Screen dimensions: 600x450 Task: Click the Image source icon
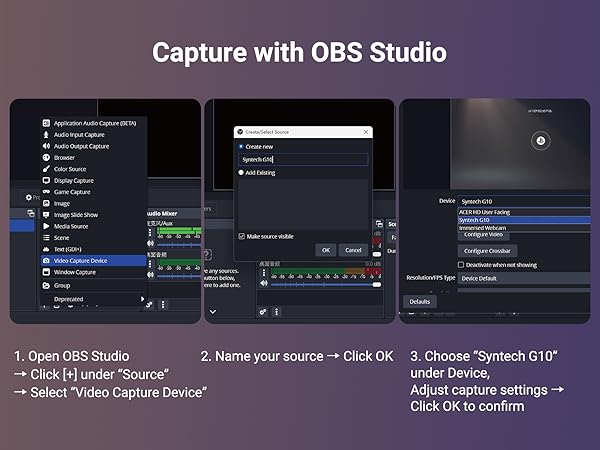46,203
